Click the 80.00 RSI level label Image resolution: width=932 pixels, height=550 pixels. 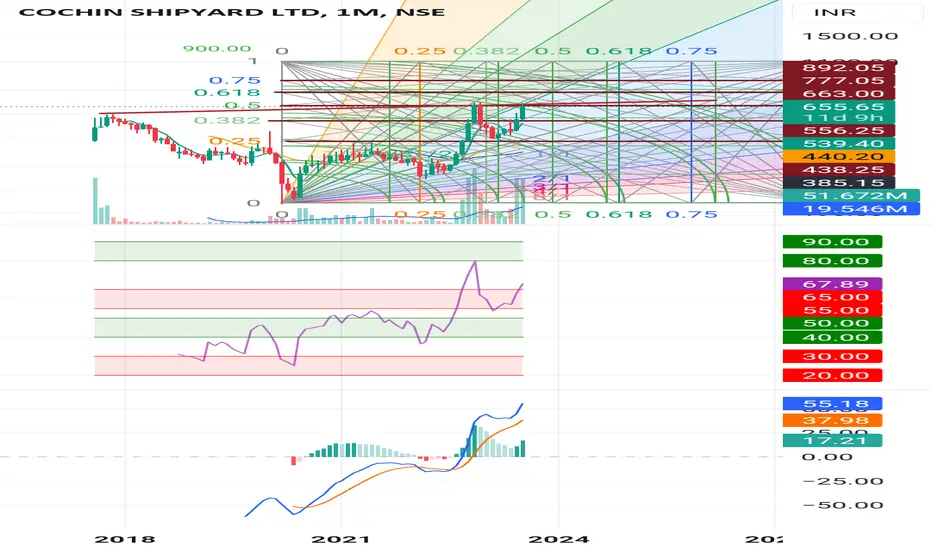[832, 261]
